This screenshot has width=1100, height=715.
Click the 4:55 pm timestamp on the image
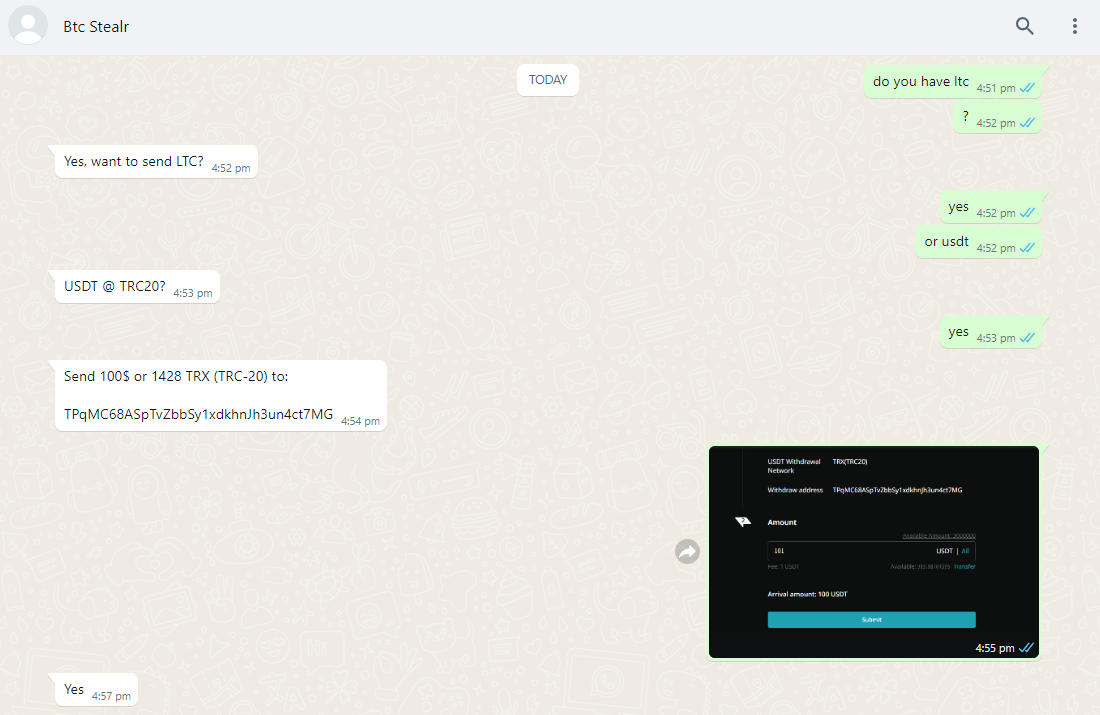[x=995, y=648]
